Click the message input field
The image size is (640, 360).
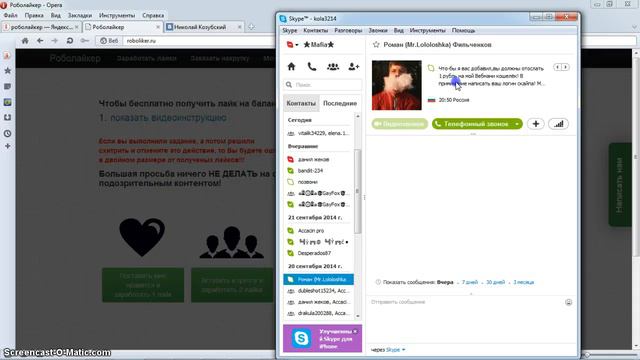[x=465, y=302]
